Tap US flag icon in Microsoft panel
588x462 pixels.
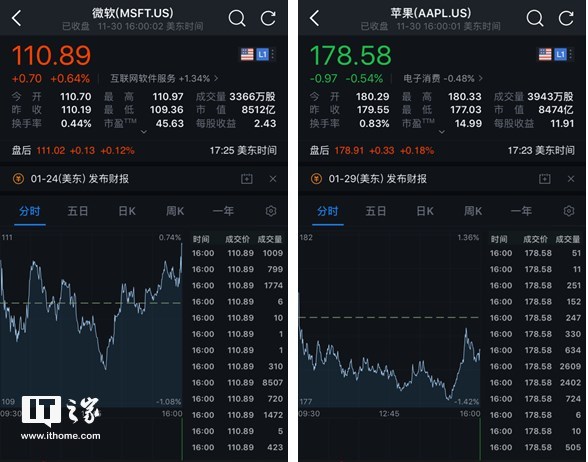(247, 54)
